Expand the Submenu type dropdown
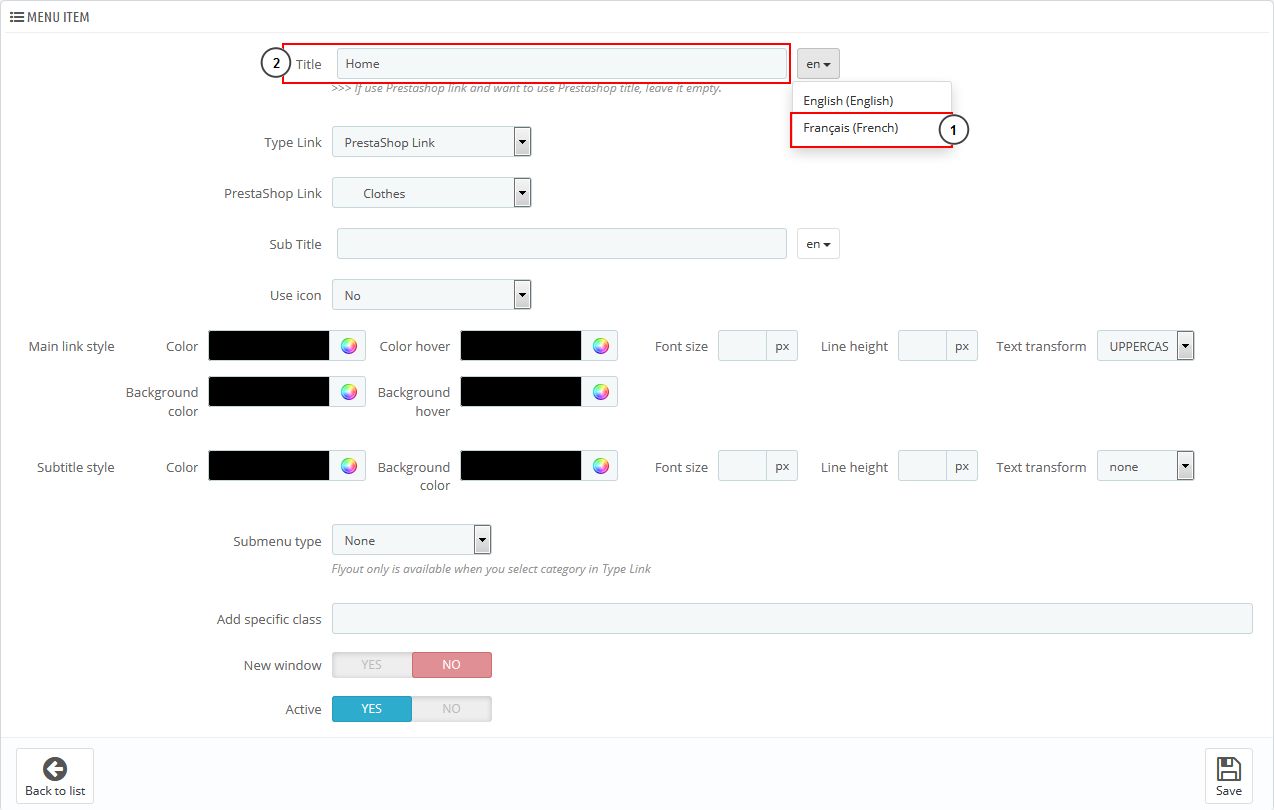This screenshot has width=1274, height=810. pyautogui.click(x=411, y=541)
